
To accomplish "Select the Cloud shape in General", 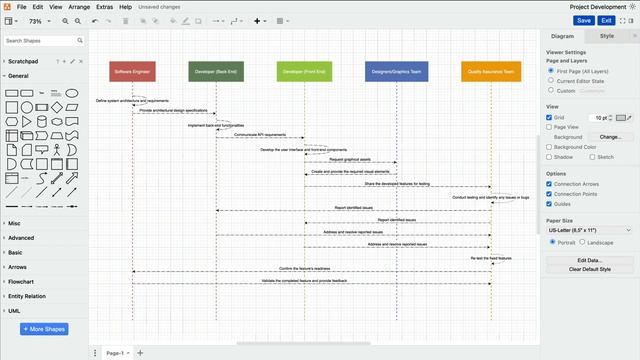I will point(57,122).
